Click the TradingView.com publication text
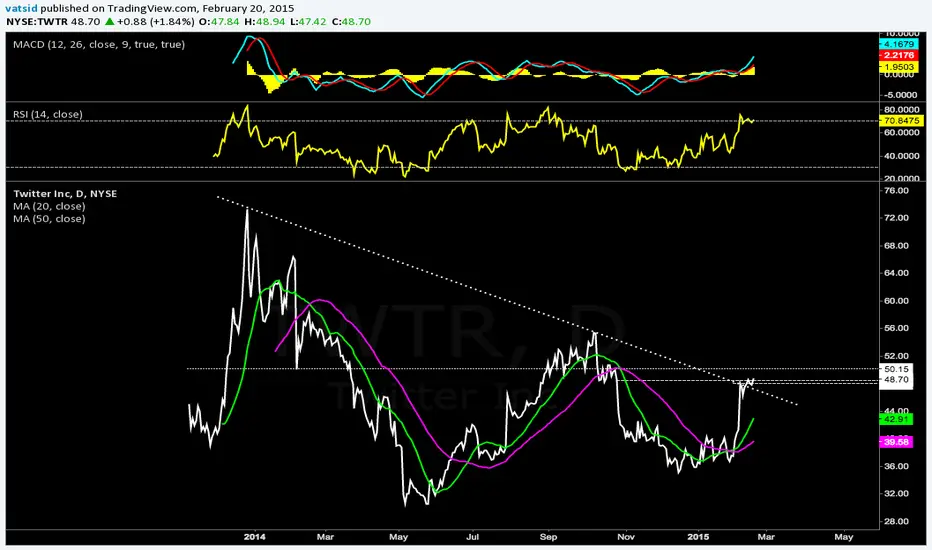932x550 pixels. 152,9
